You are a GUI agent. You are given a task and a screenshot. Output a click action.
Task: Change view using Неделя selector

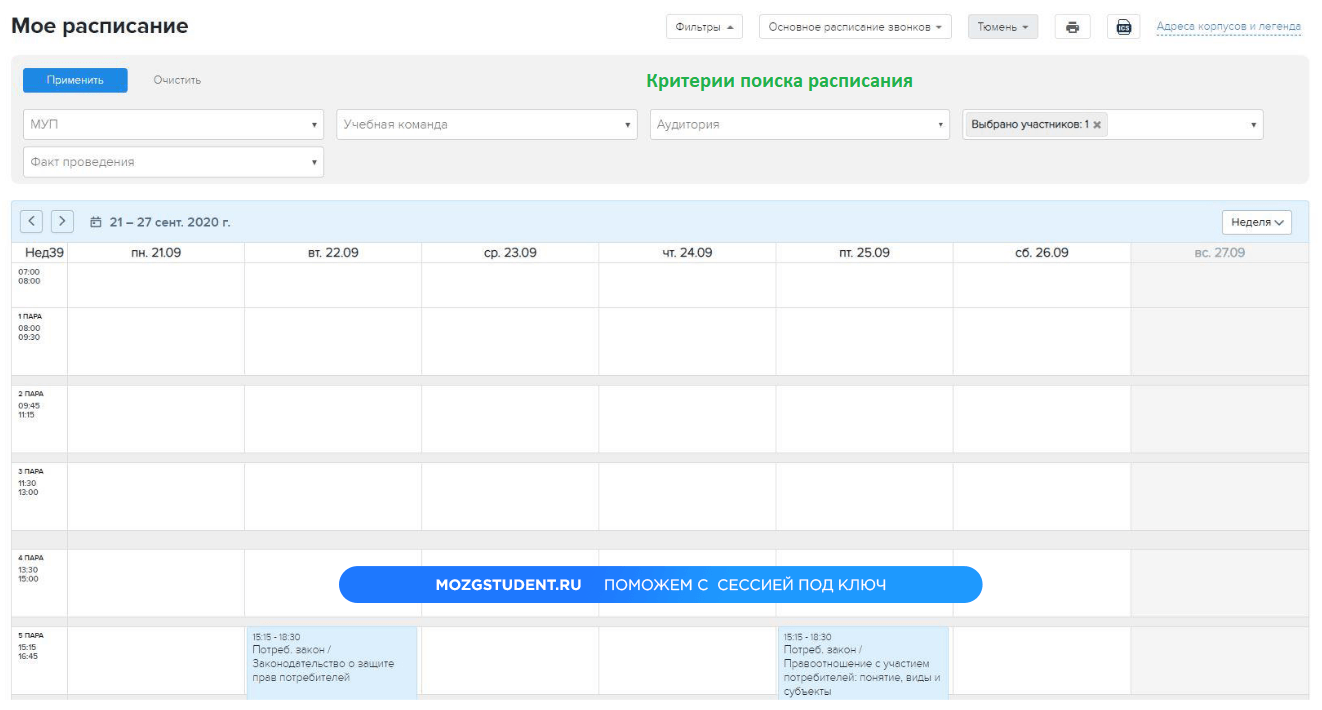(x=1256, y=222)
